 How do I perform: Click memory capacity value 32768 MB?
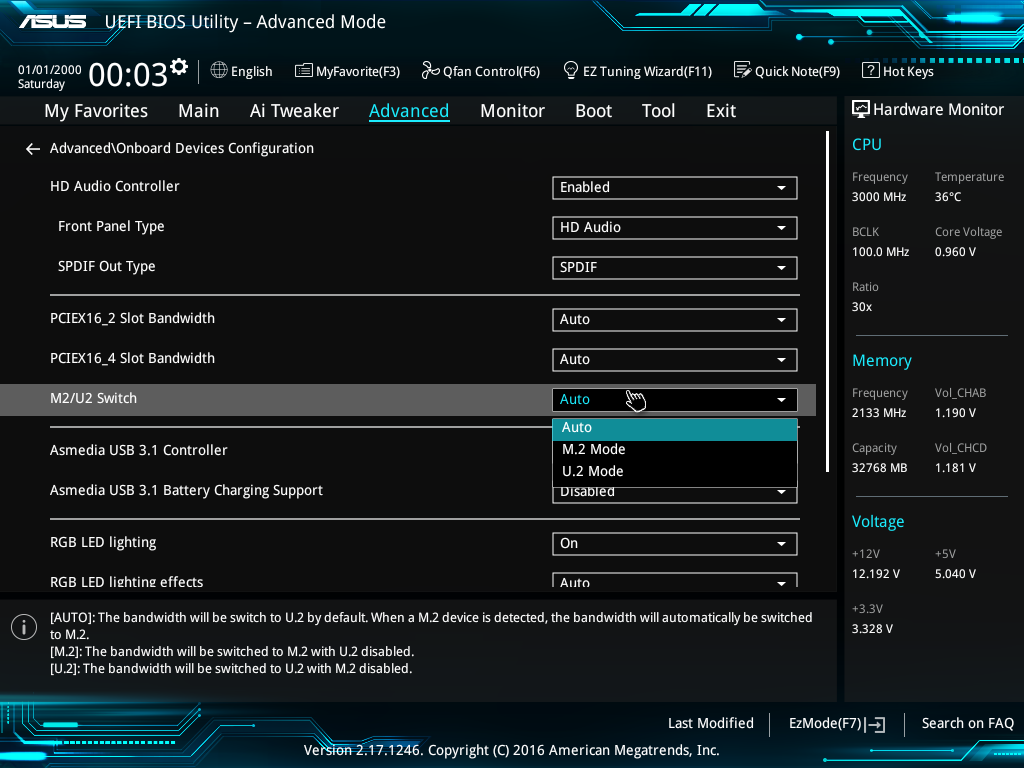point(880,468)
